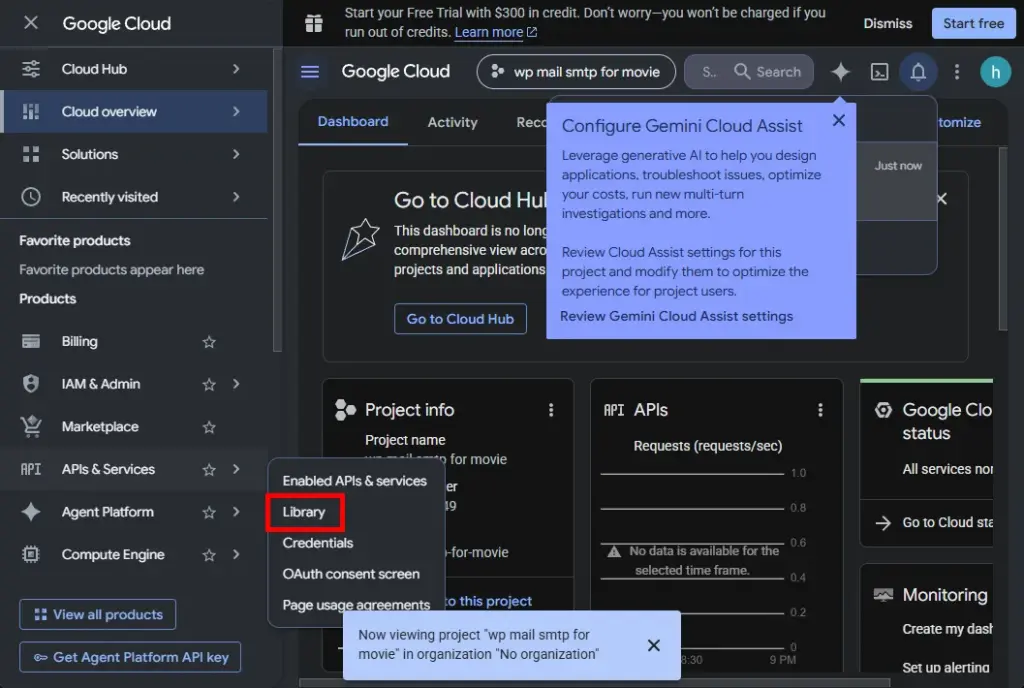Toggle the hamburger navigation menu
Image resolution: width=1024 pixels, height=688 pixels.
[310, 72]
